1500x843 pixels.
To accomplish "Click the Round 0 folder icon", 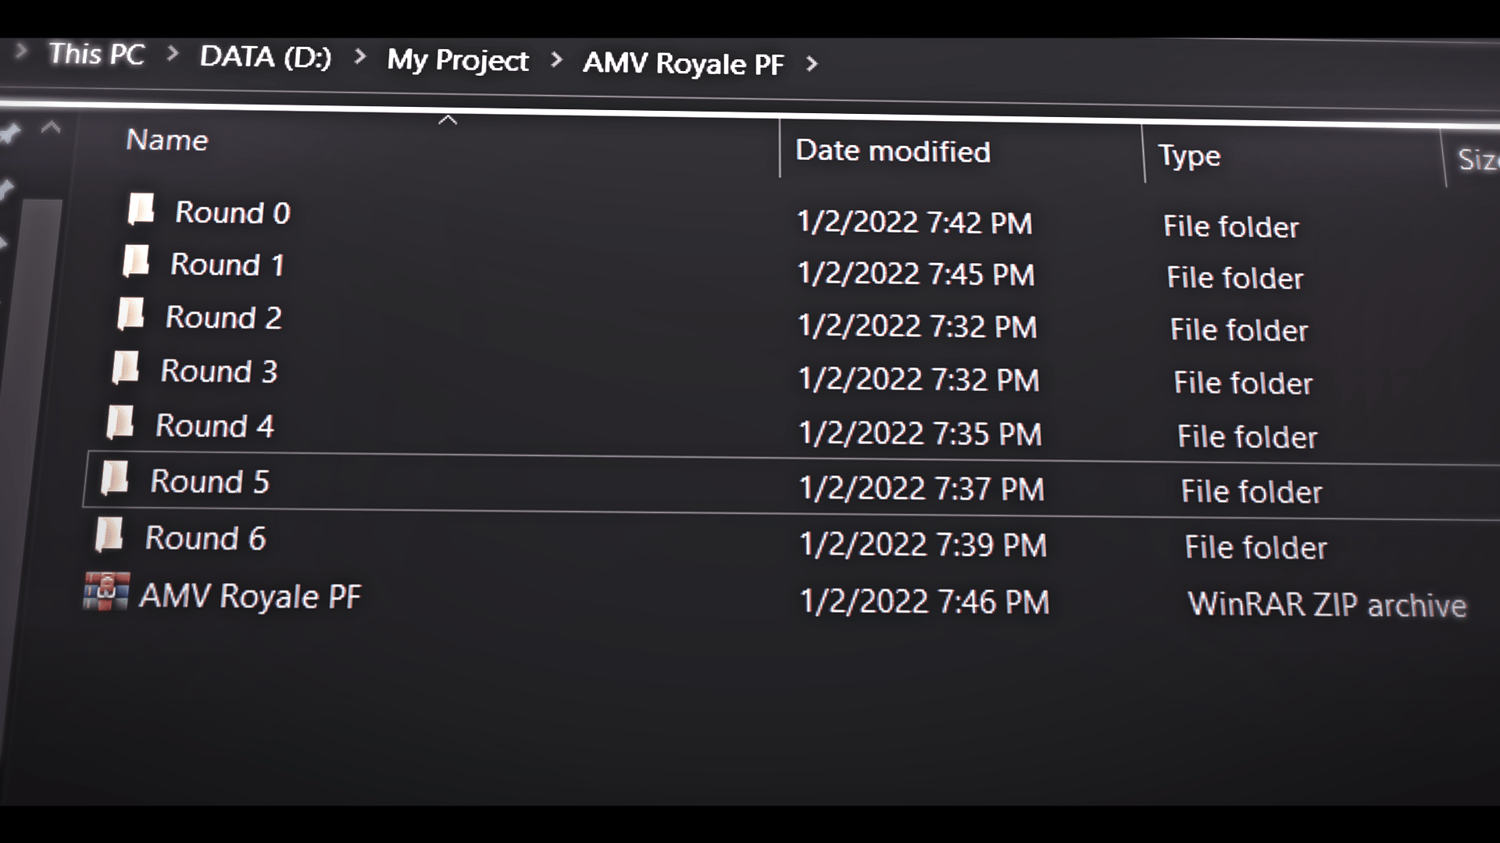I will tap(141, 209).
